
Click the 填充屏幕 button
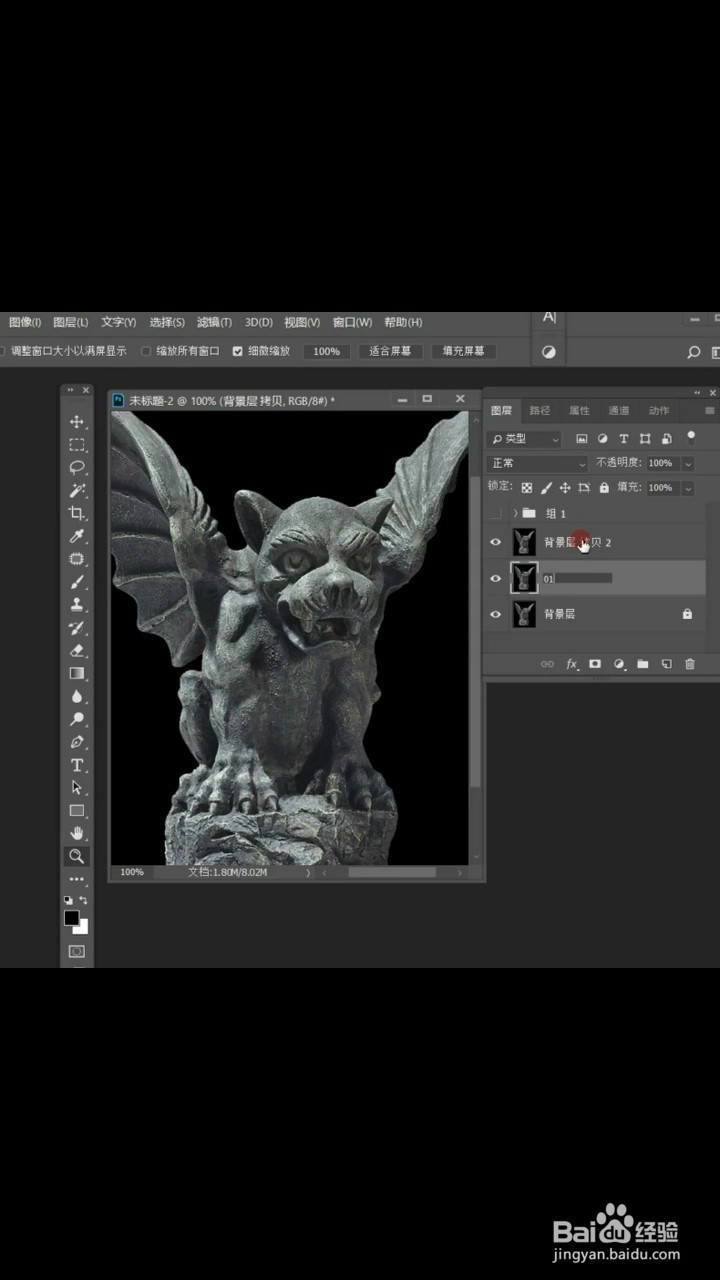pyautogui.click(x=463, y=351)
